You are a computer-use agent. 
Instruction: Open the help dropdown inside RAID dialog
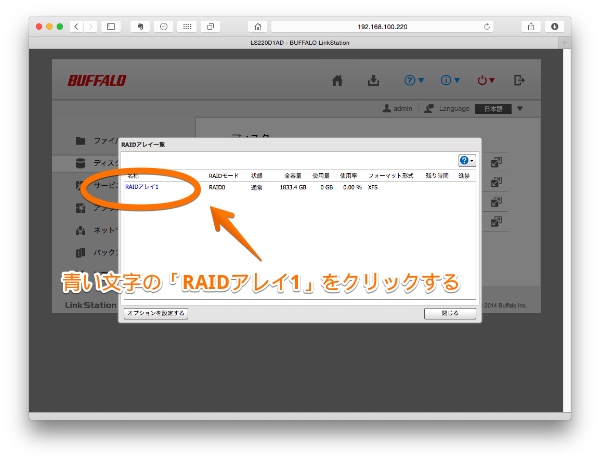[467, 160]
